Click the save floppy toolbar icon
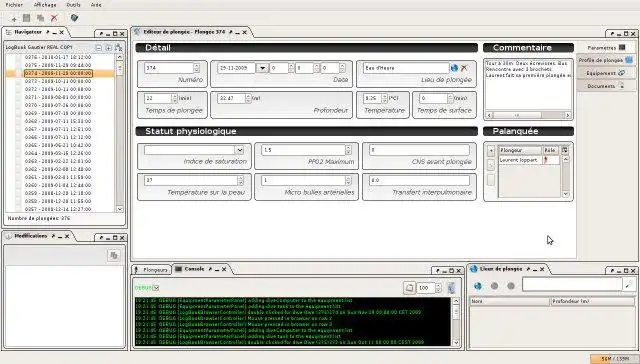The image size is (640, 364). [x=27, y=18]
